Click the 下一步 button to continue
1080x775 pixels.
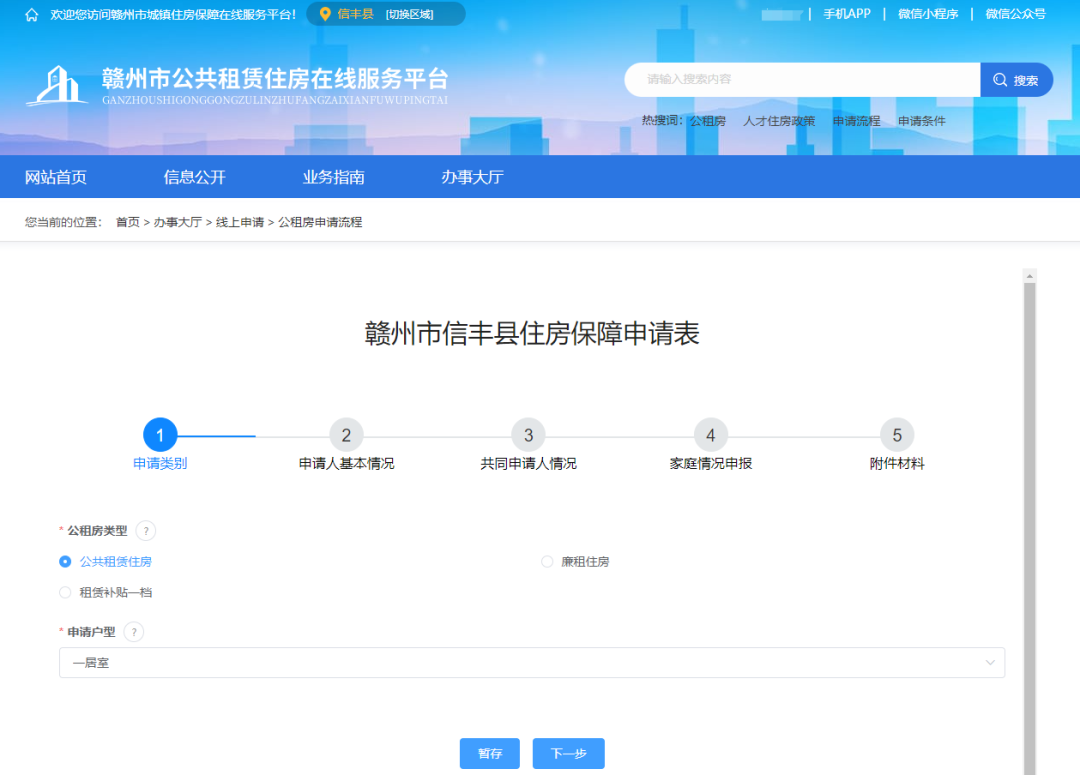click(568, 753)
